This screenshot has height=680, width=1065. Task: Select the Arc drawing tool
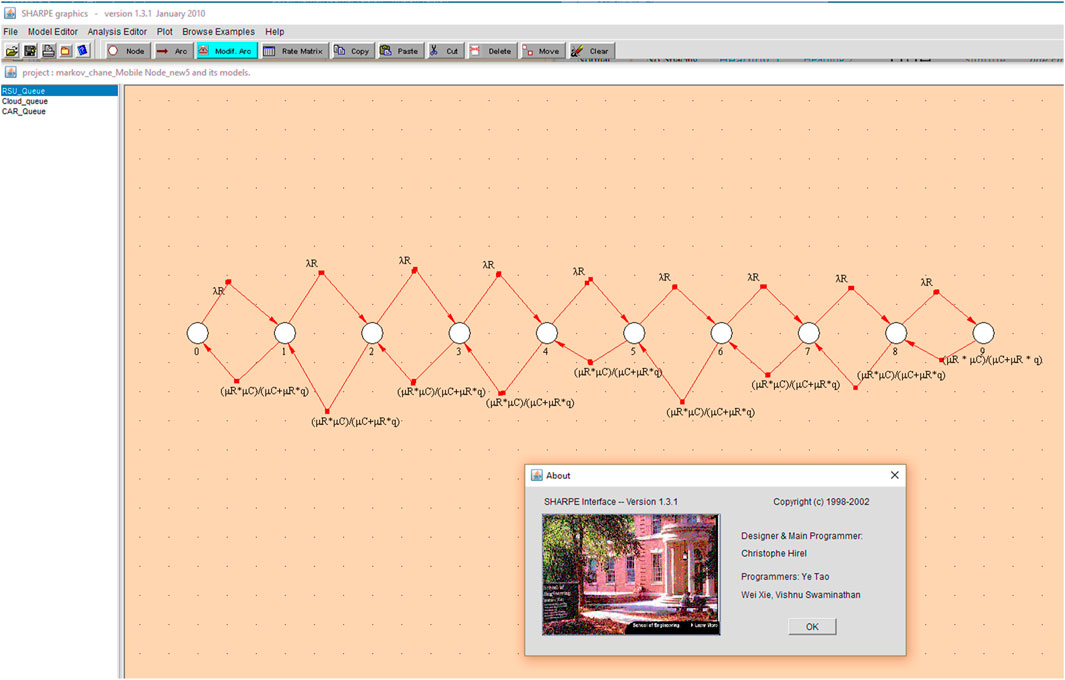(172, 50)
